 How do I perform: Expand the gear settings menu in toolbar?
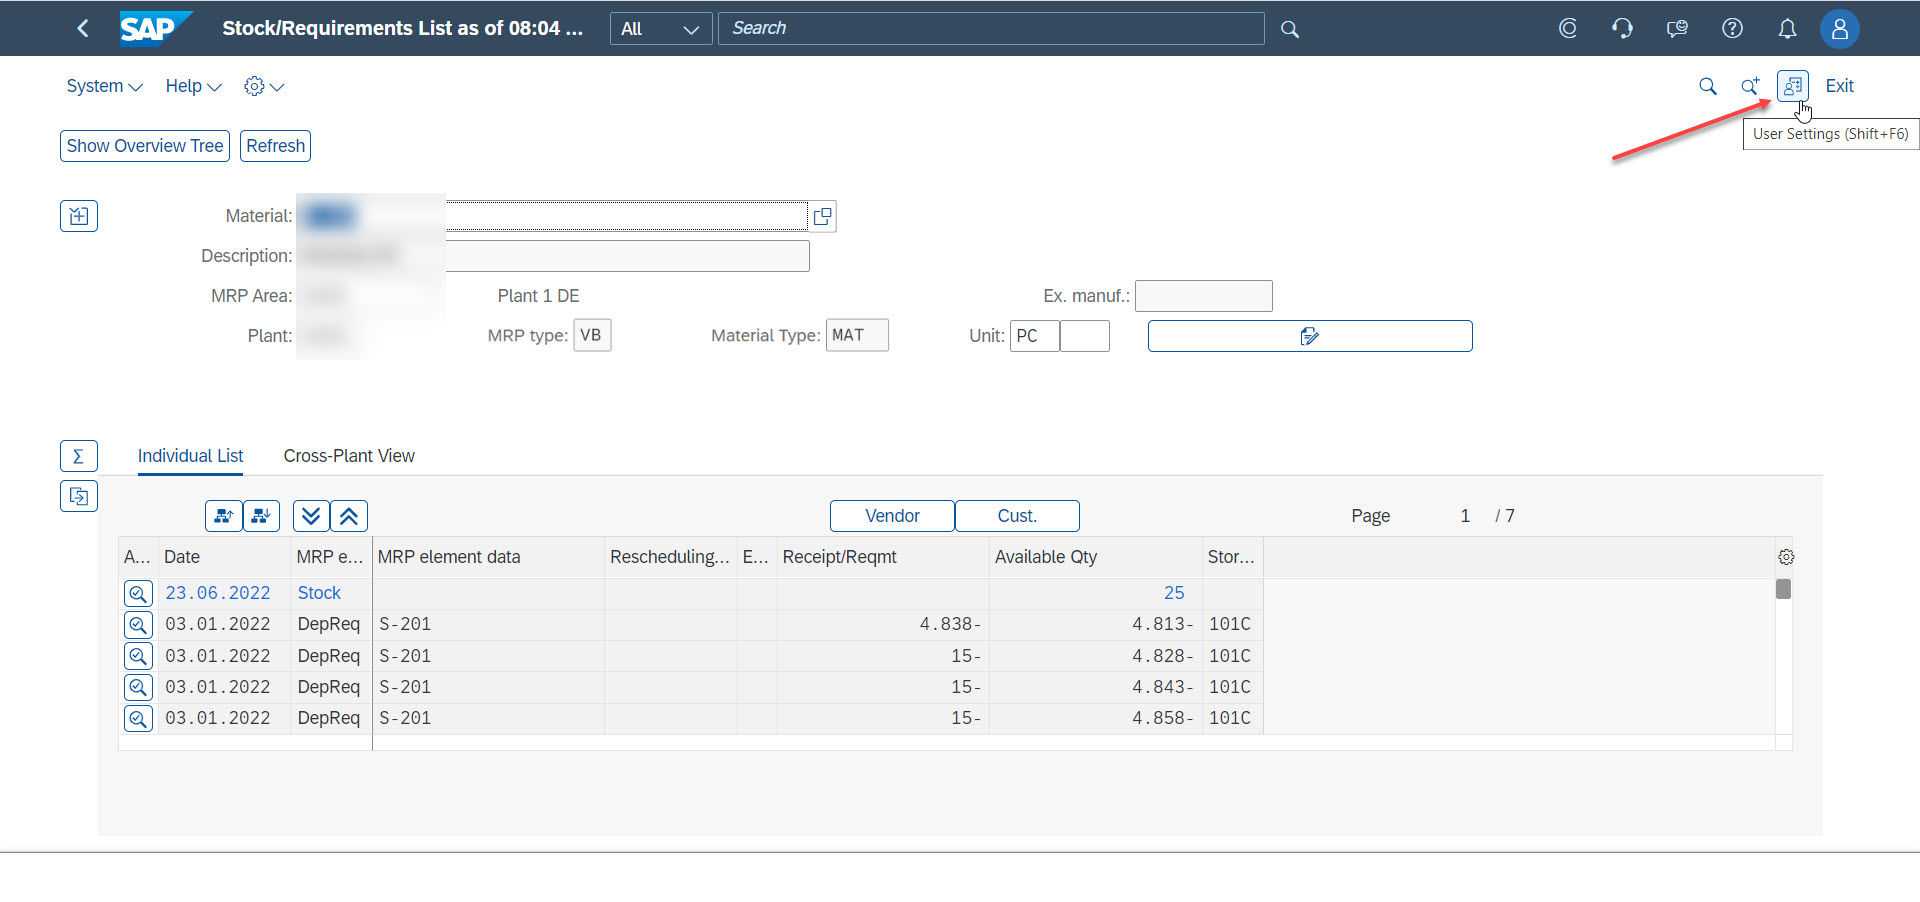tap(264, 86)
